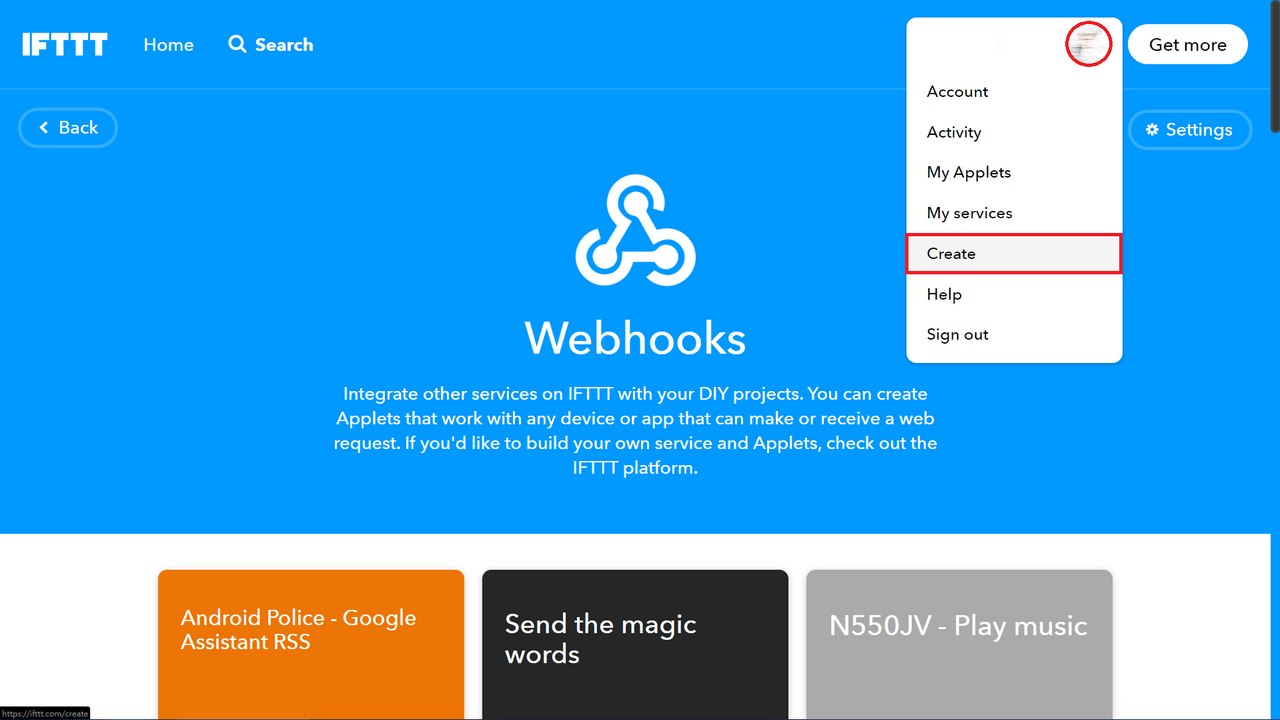Screen dimensions: 1280x720
Task: Open My services from the menu
Action: tap(1014, 213)
